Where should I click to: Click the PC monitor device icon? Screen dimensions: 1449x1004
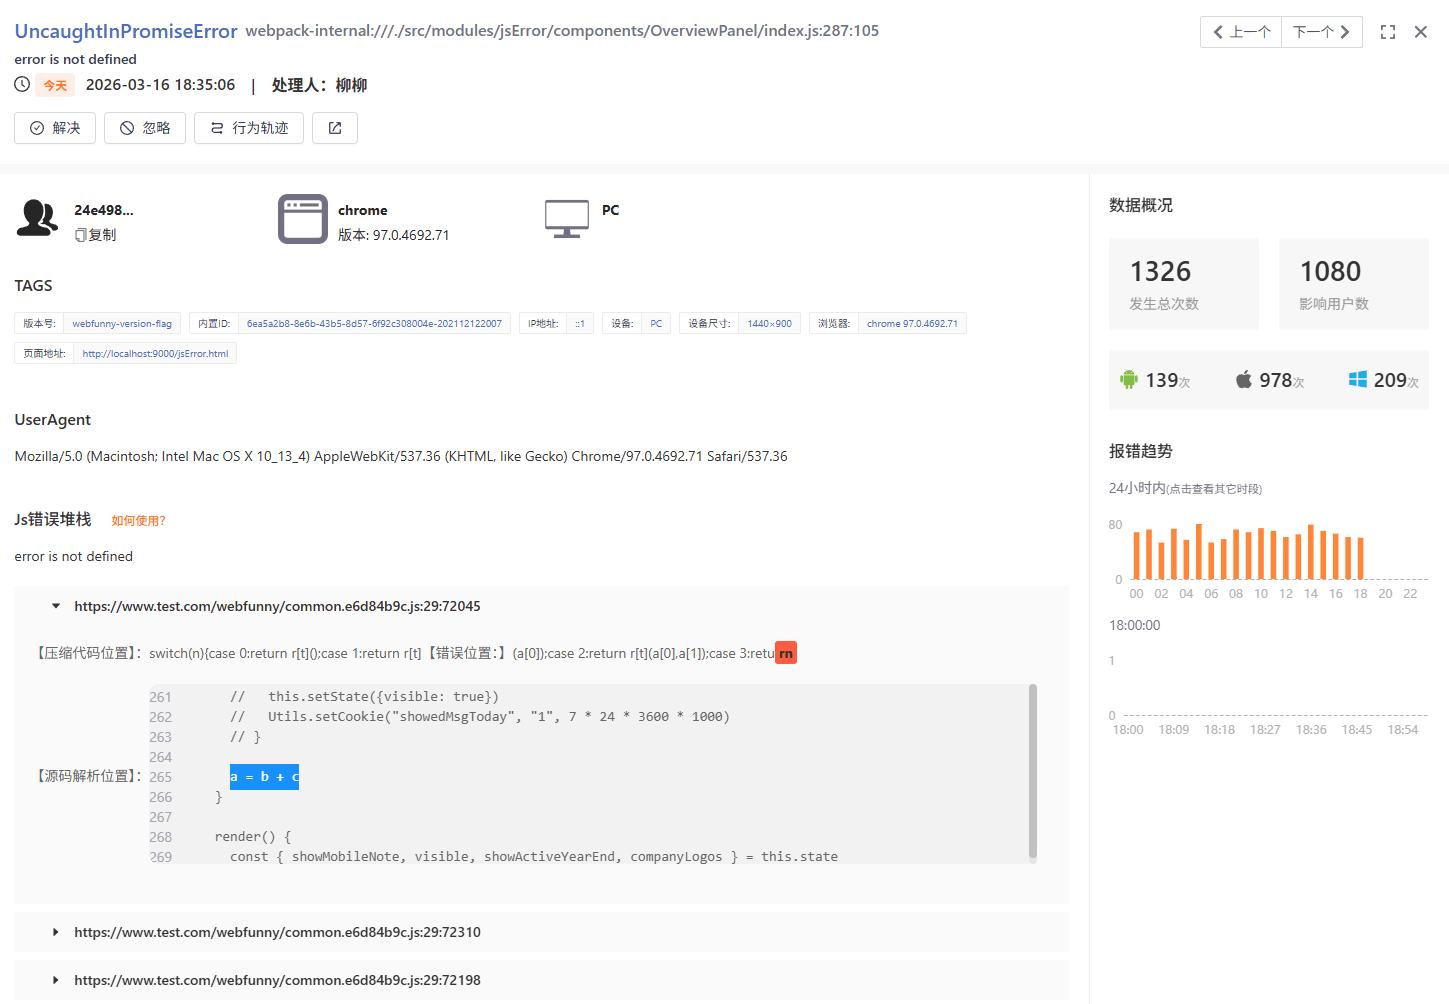tap(567, 217)
